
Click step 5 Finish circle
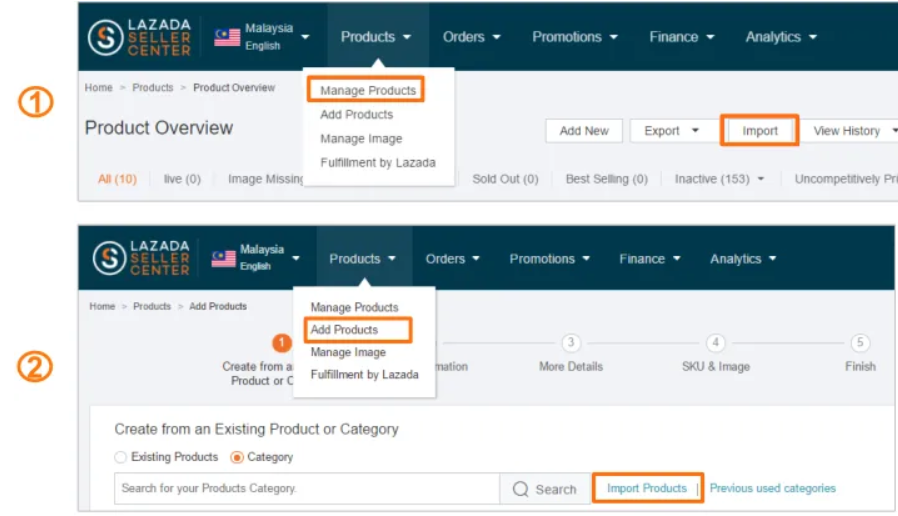[x=860, y=342]
